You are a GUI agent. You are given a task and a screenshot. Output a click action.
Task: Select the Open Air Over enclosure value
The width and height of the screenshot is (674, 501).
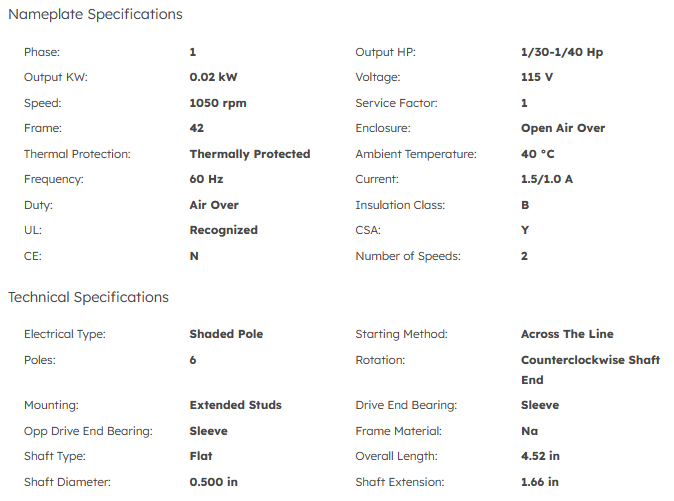[x=563, y=128]
